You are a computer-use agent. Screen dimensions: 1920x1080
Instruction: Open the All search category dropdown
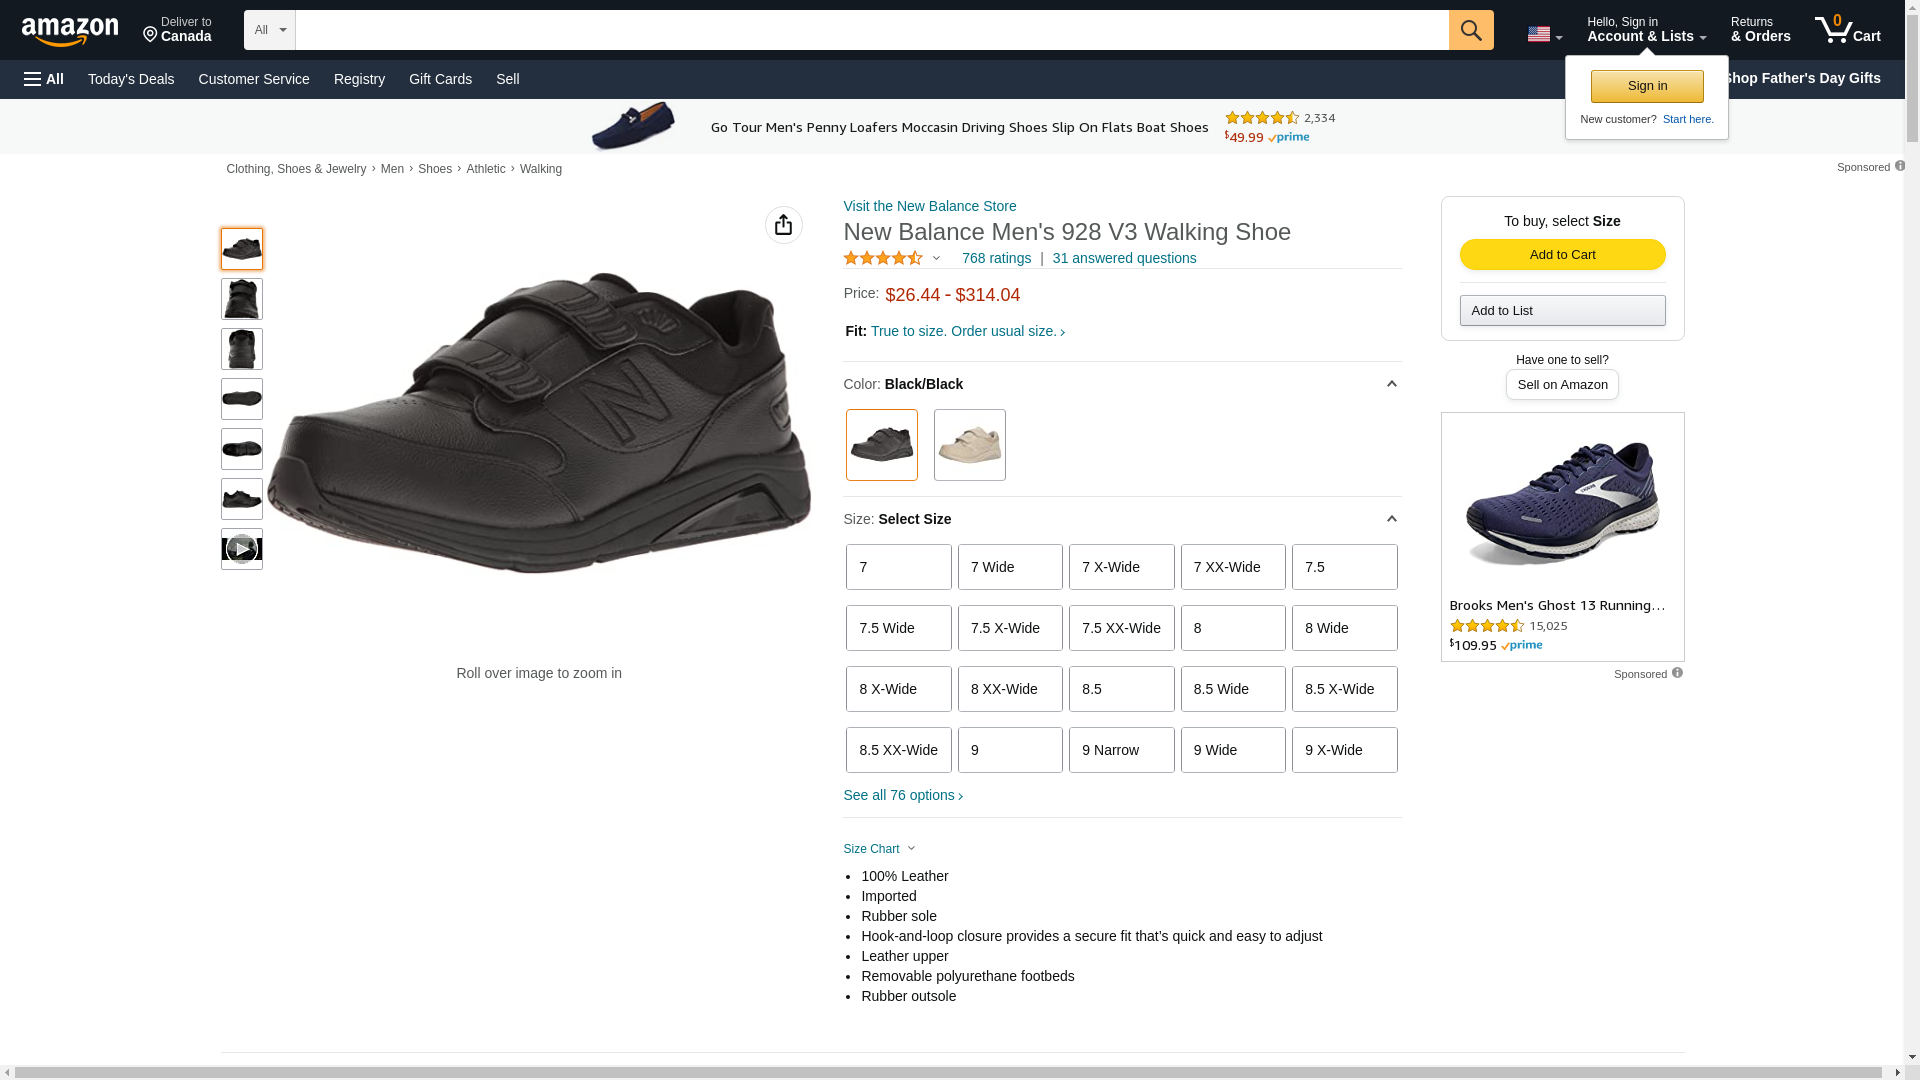tap(269, 30)
